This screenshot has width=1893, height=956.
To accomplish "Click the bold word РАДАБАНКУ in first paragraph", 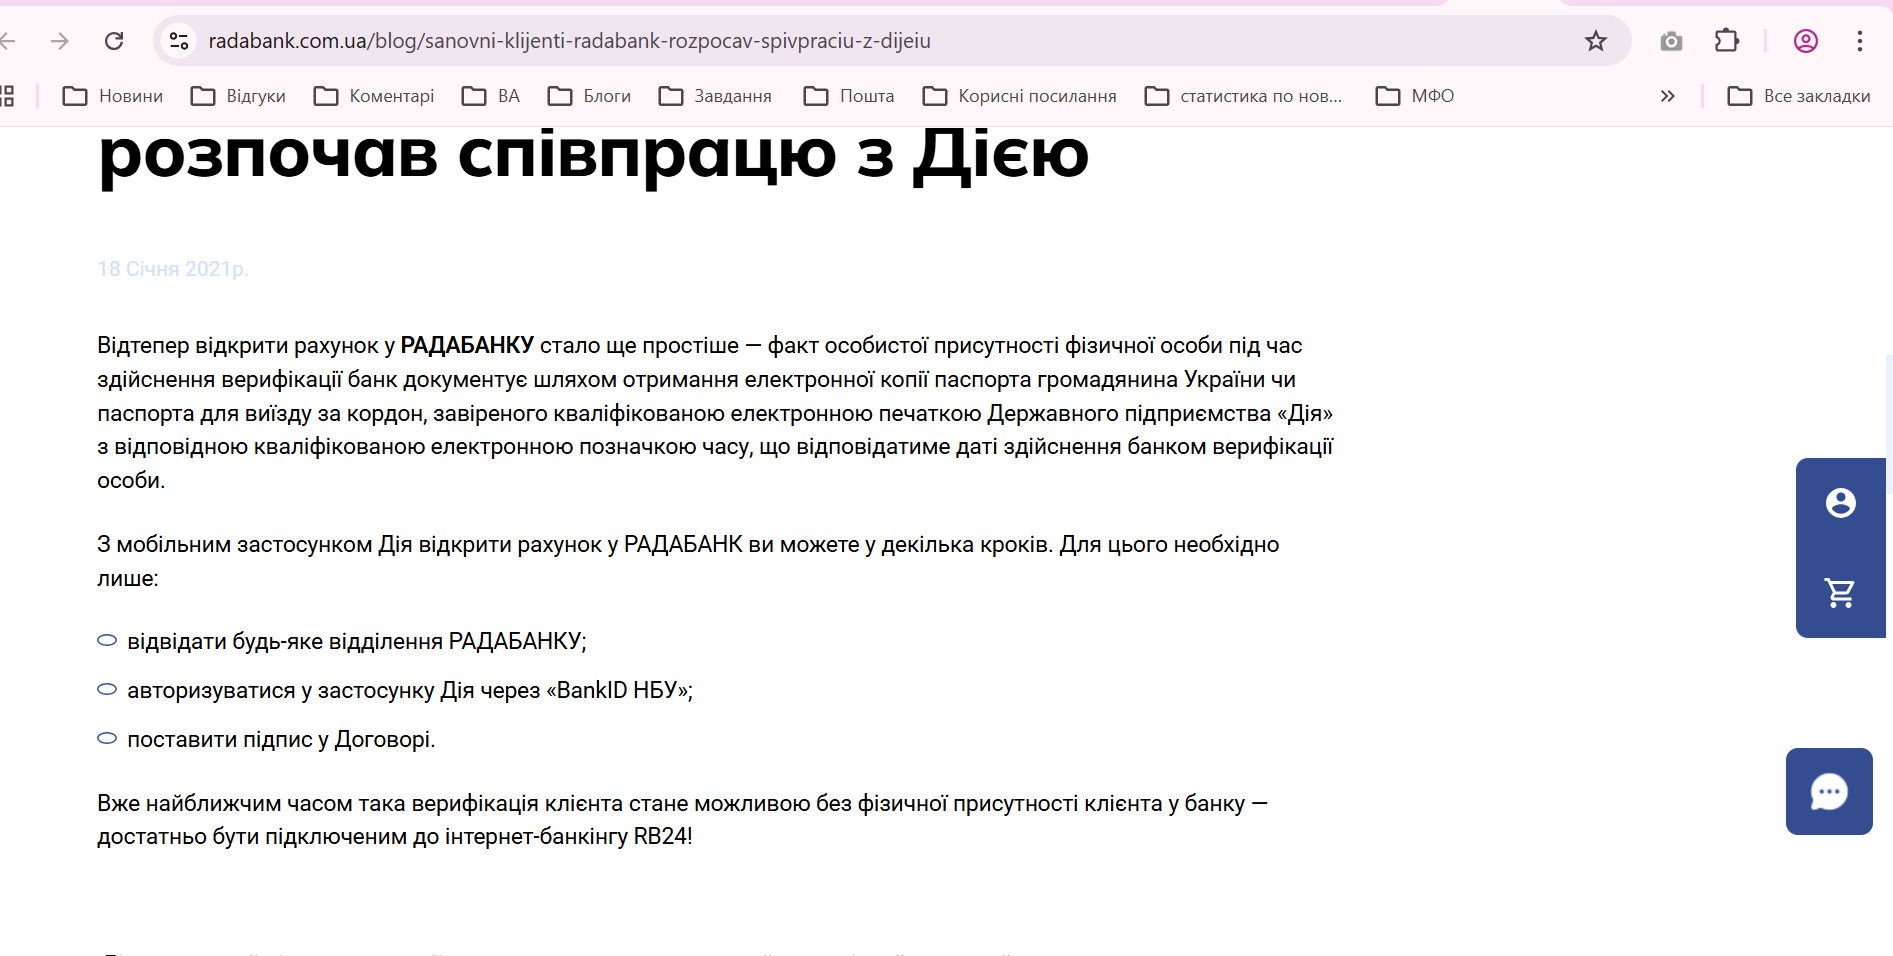I will point(467,346).
